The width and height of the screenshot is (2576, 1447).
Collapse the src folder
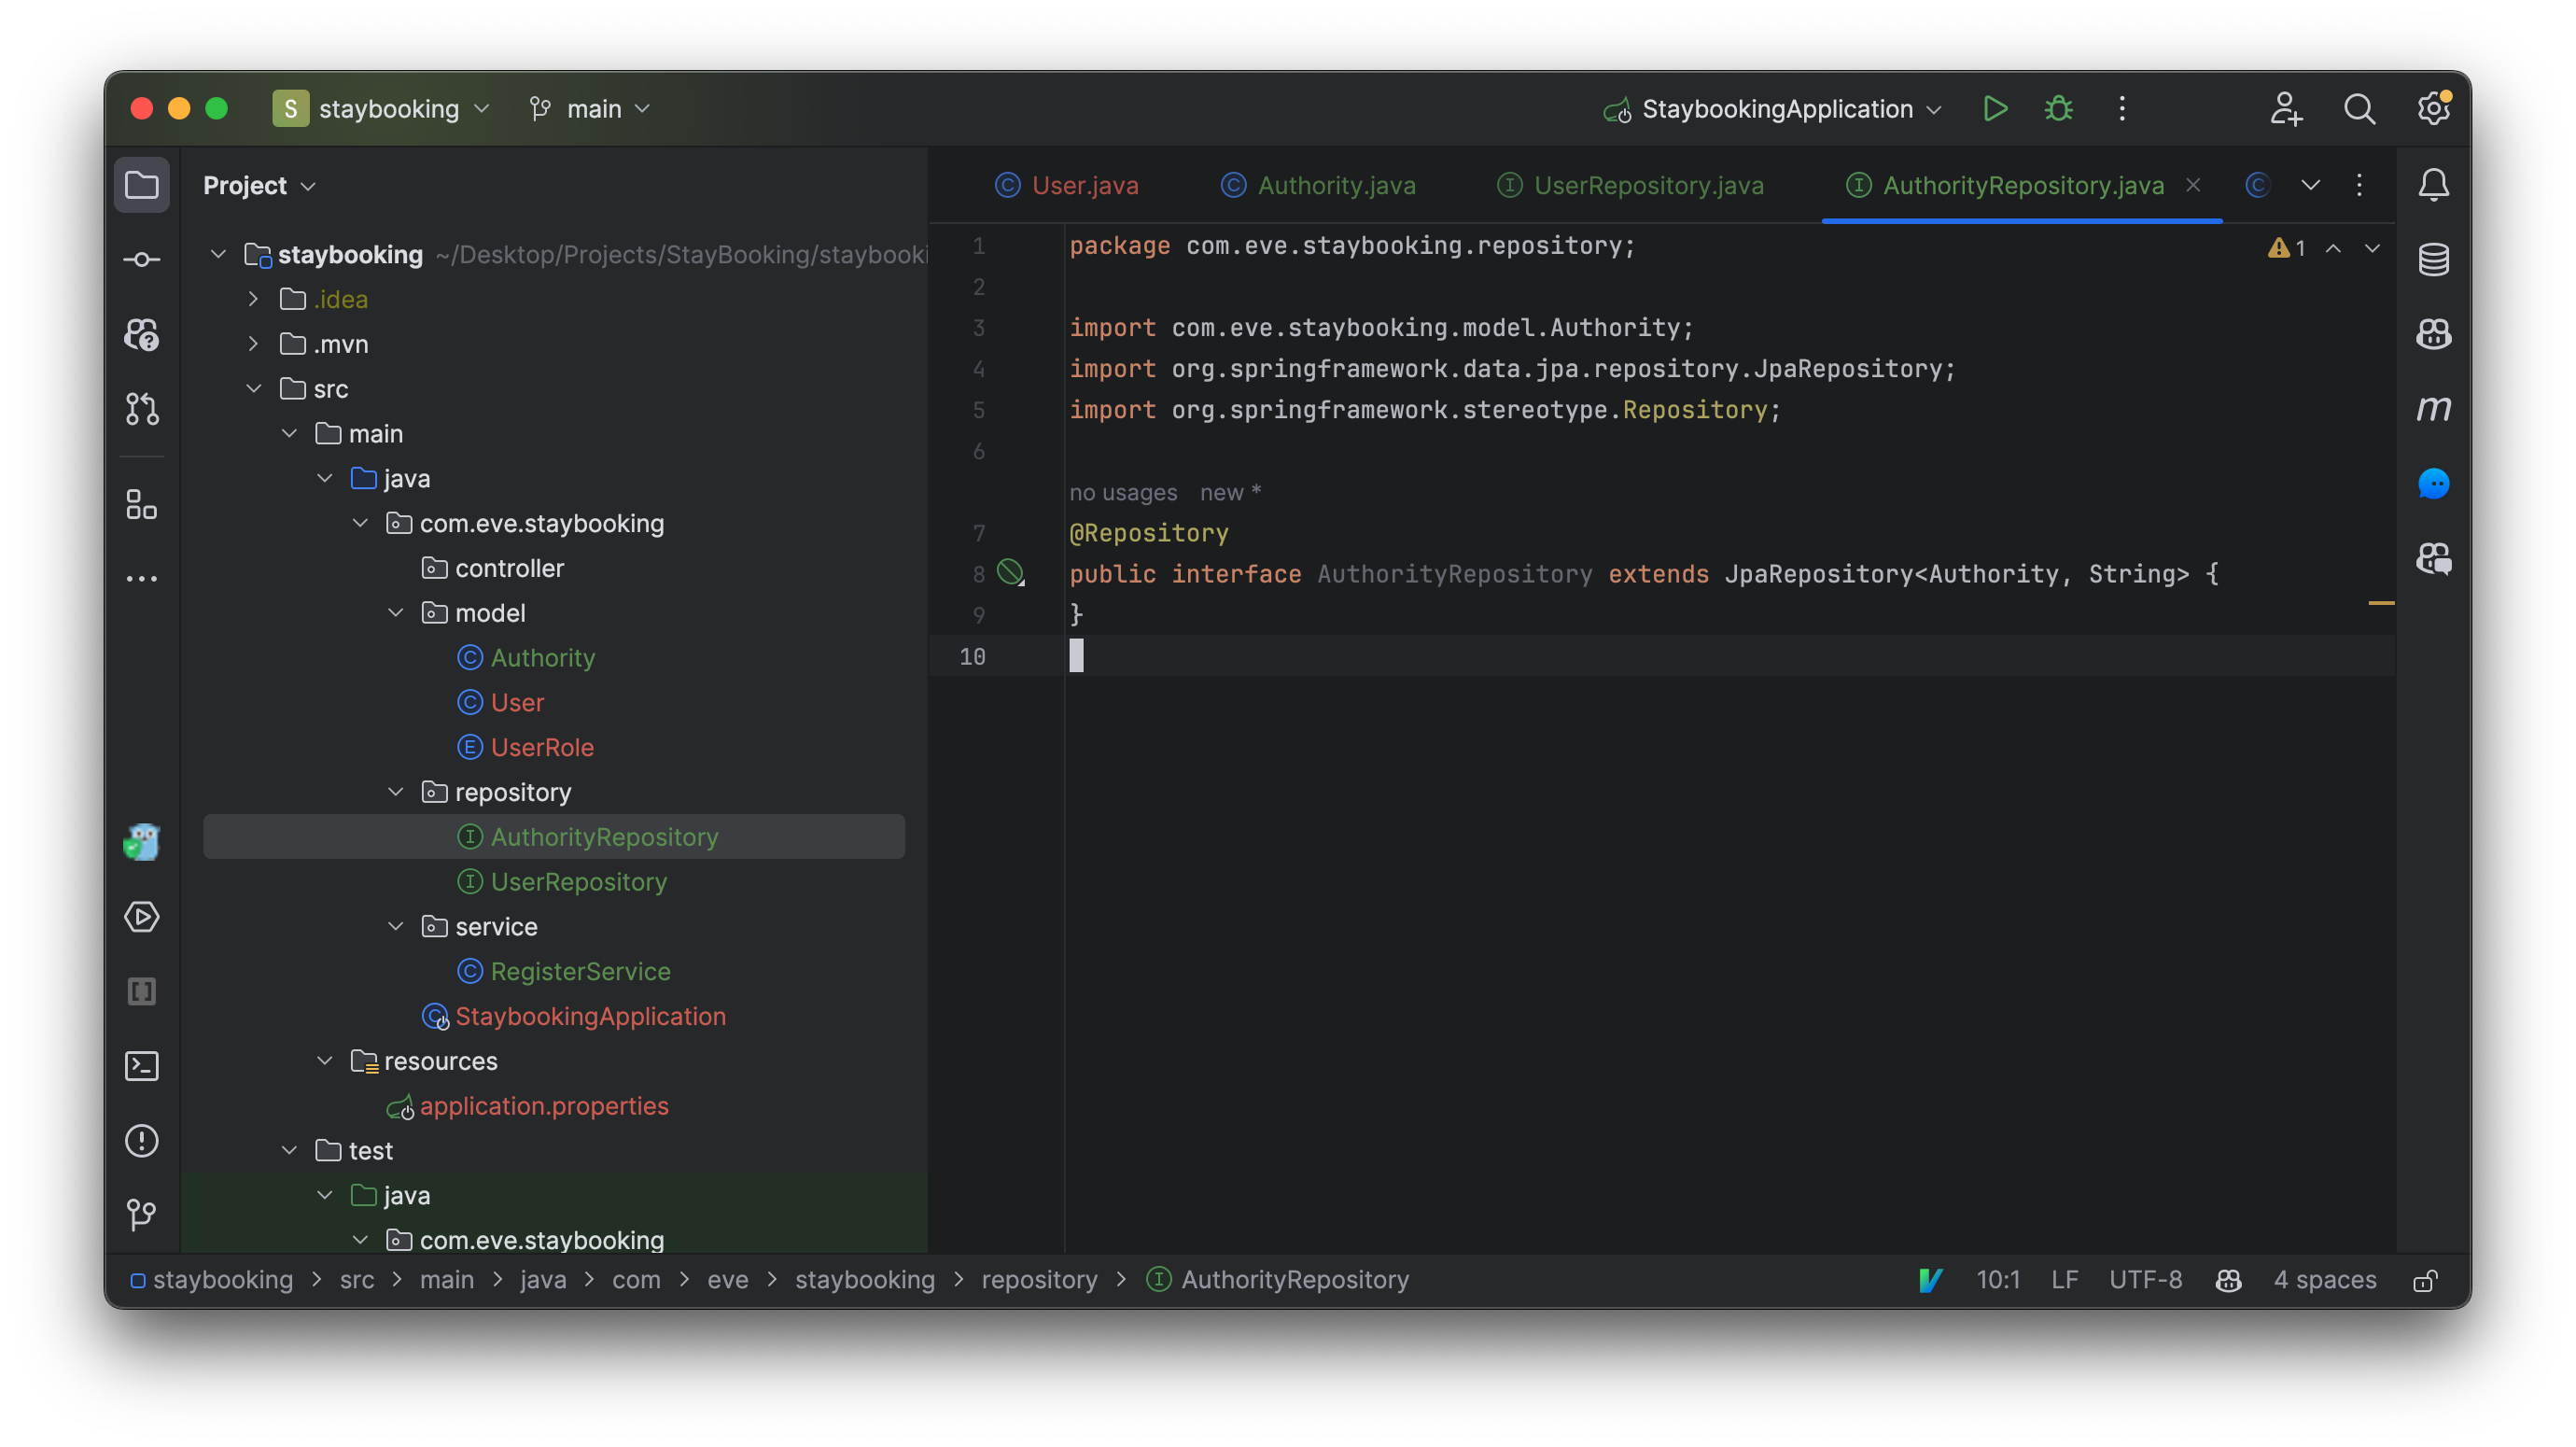tap(253, 388)
